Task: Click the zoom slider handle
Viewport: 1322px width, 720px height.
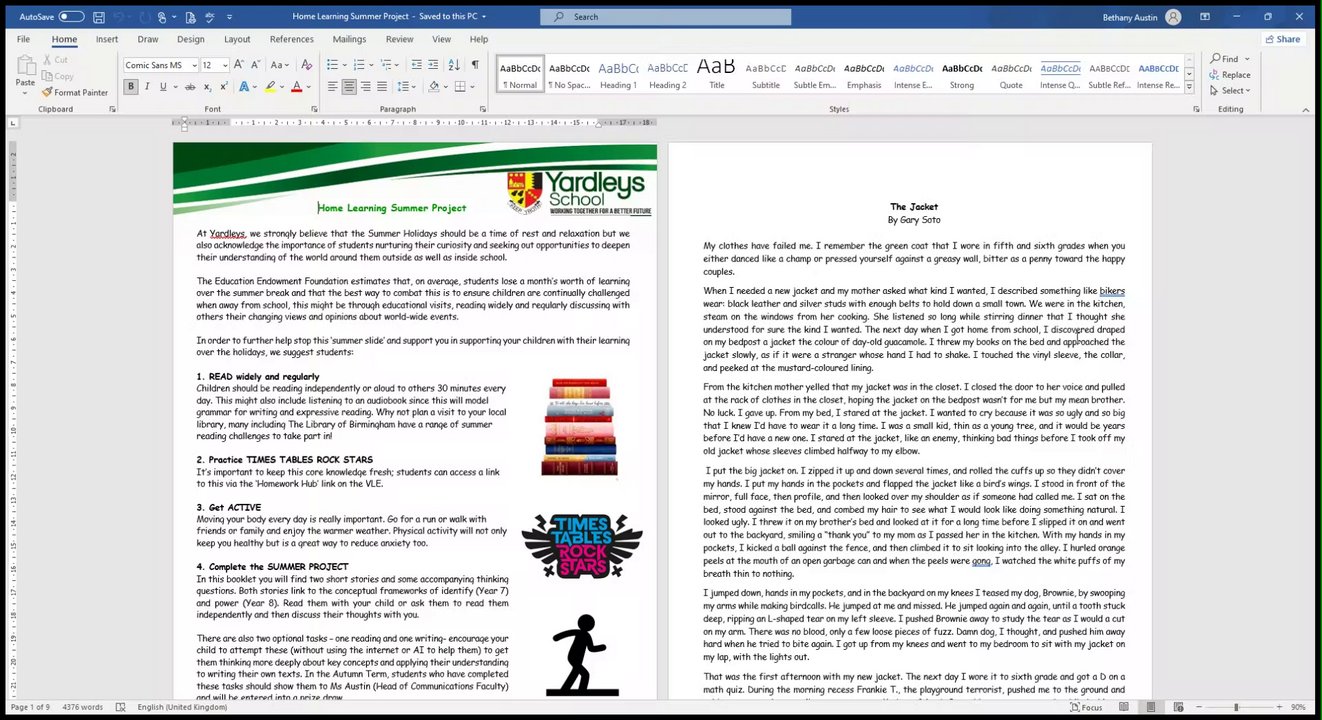Action: pos(1236,707)
